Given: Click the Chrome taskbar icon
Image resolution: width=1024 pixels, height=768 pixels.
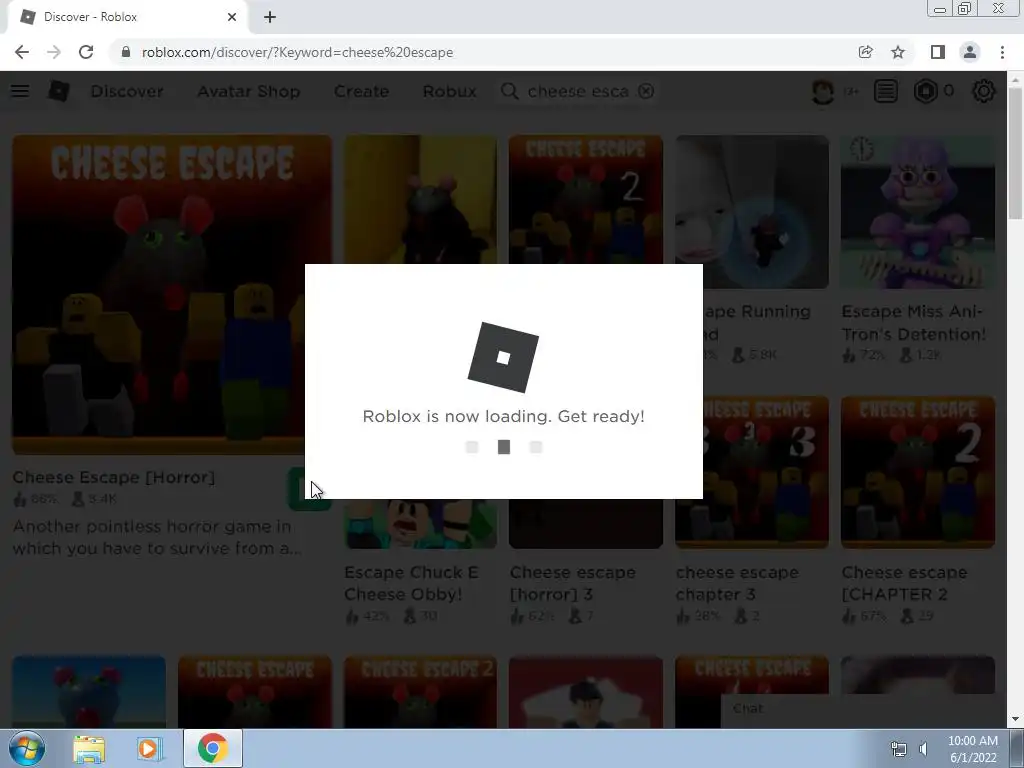Looking at the screenshot, I should pos(213,748).
